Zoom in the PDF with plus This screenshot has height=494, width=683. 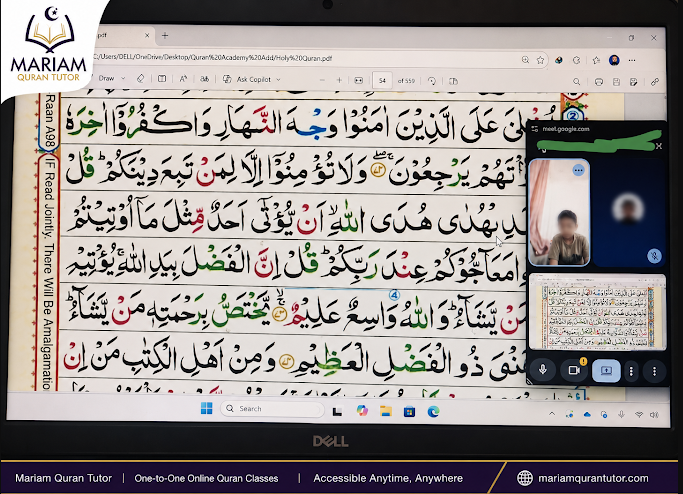tap(339, 80)
